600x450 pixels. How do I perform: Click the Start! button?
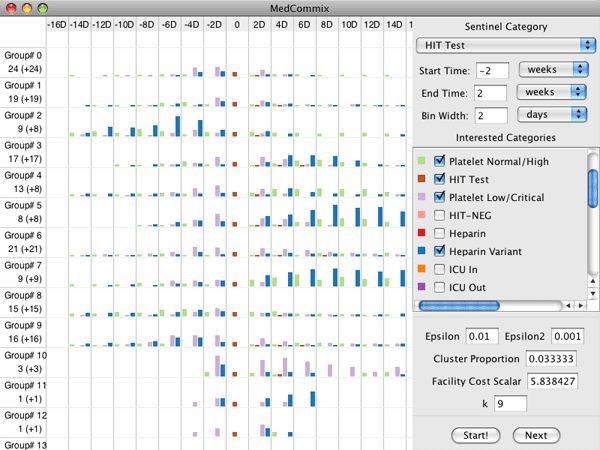pyautogui.click(x=476, y=435)
